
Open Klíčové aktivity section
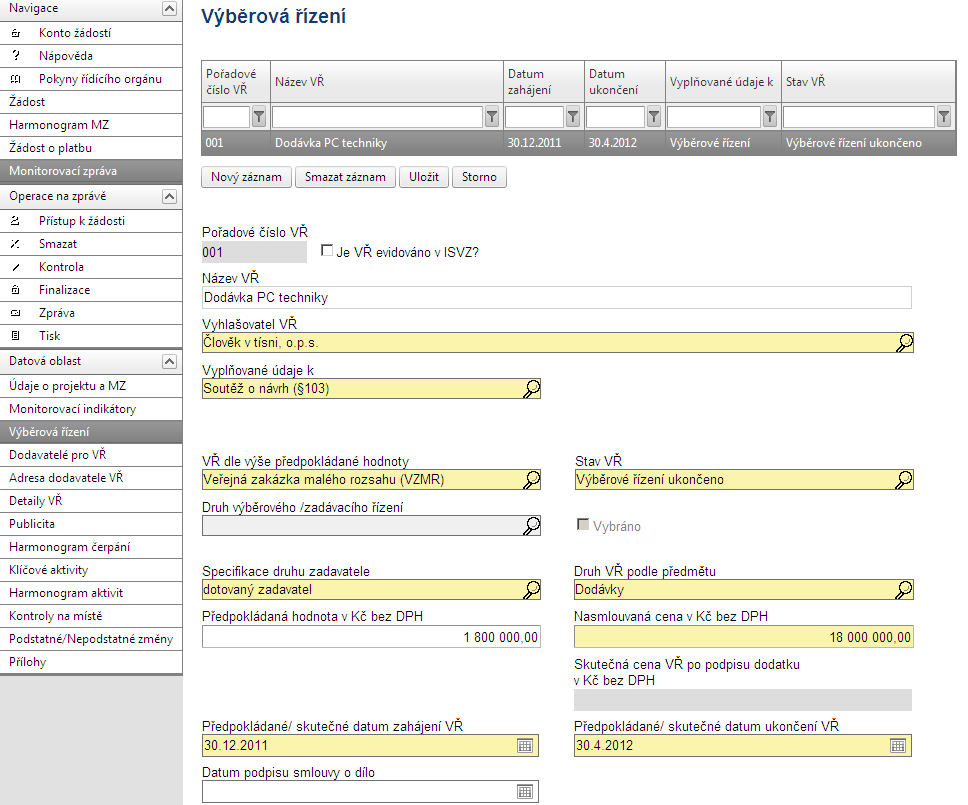point(91,570)
